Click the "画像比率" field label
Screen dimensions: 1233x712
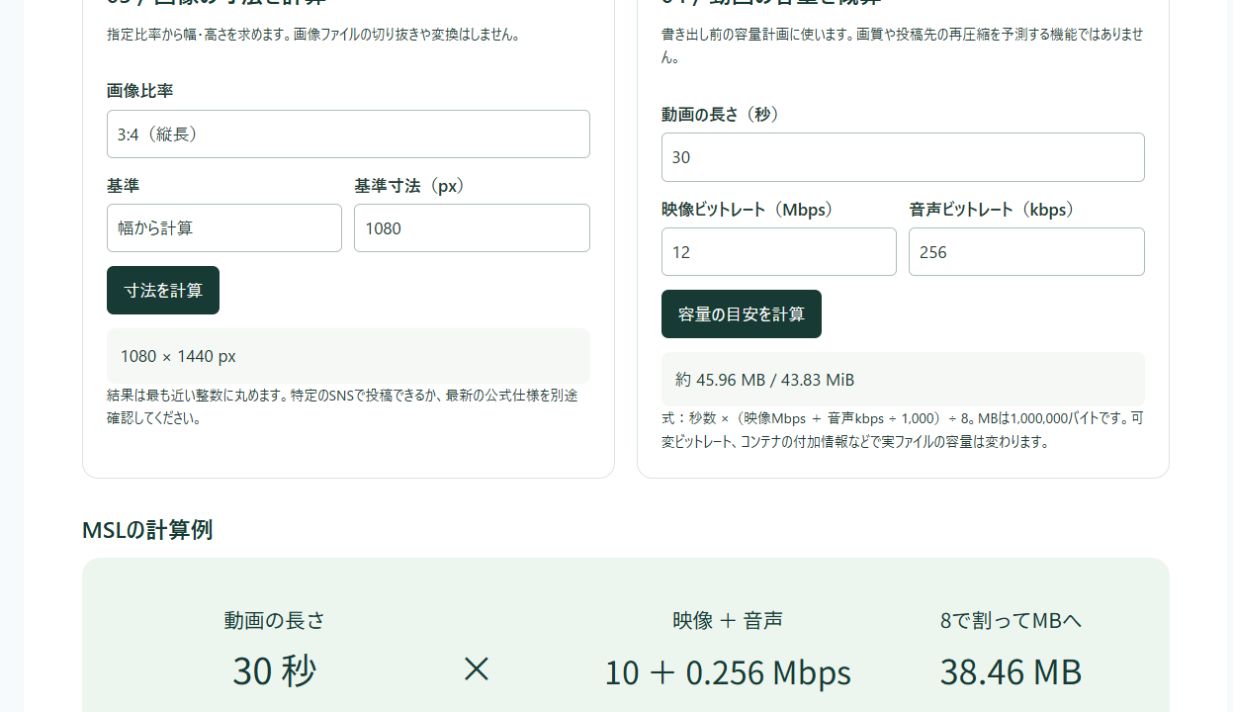(x=140, y=91)
